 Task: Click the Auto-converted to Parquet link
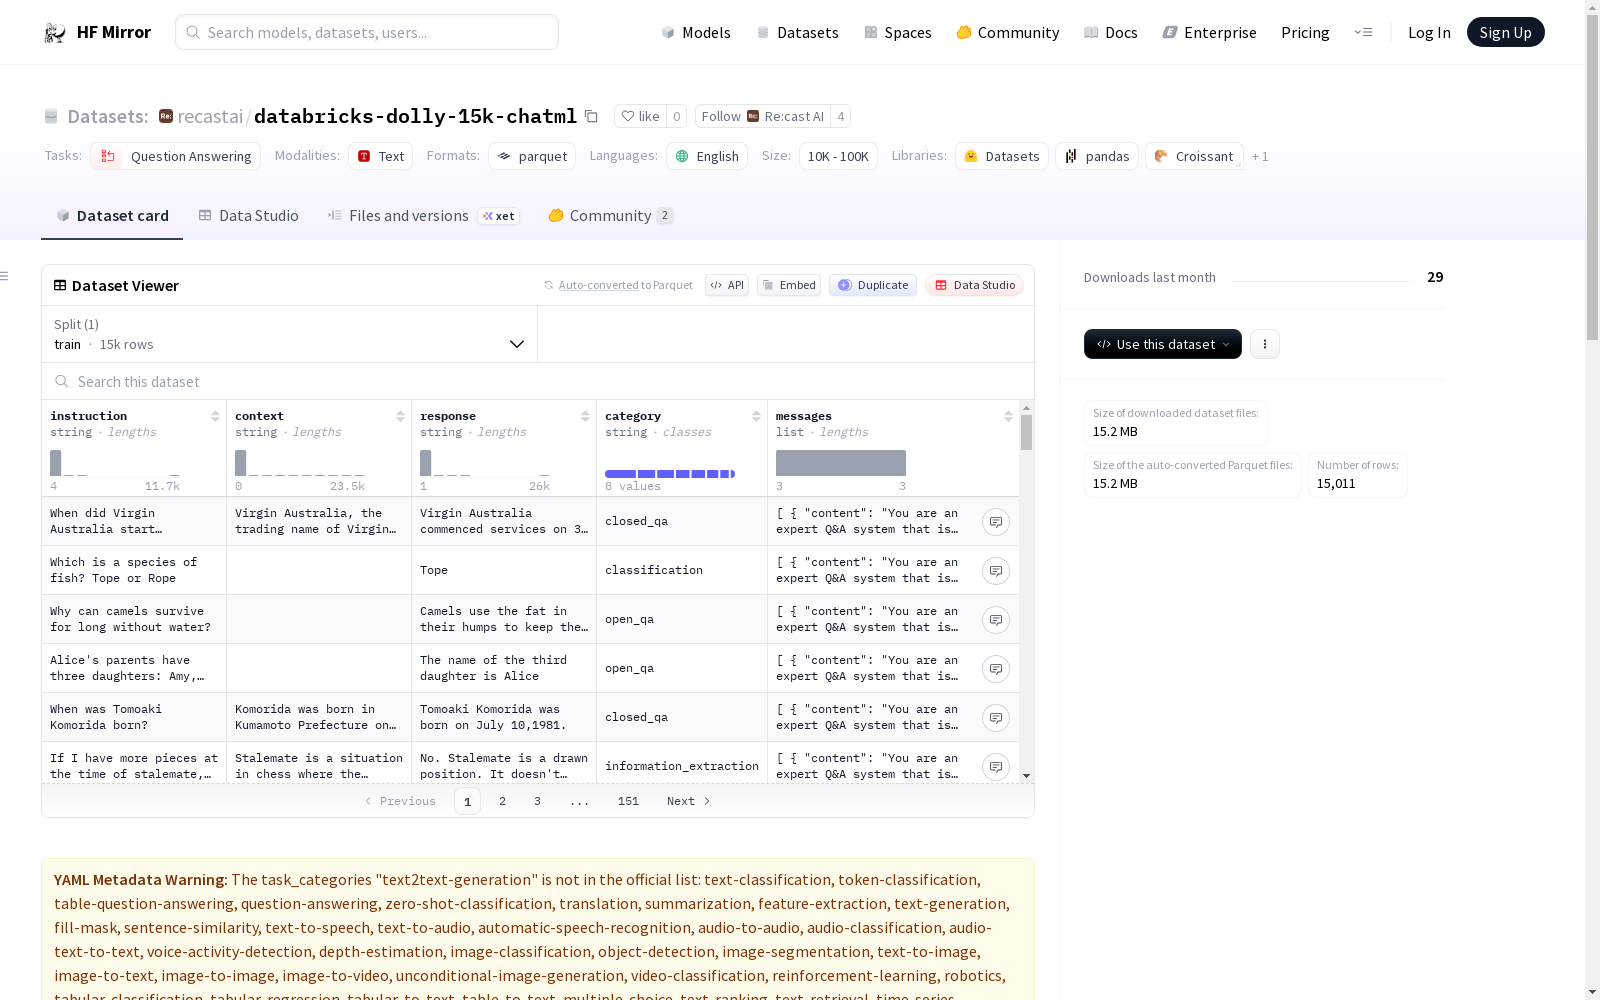[626, 285]
